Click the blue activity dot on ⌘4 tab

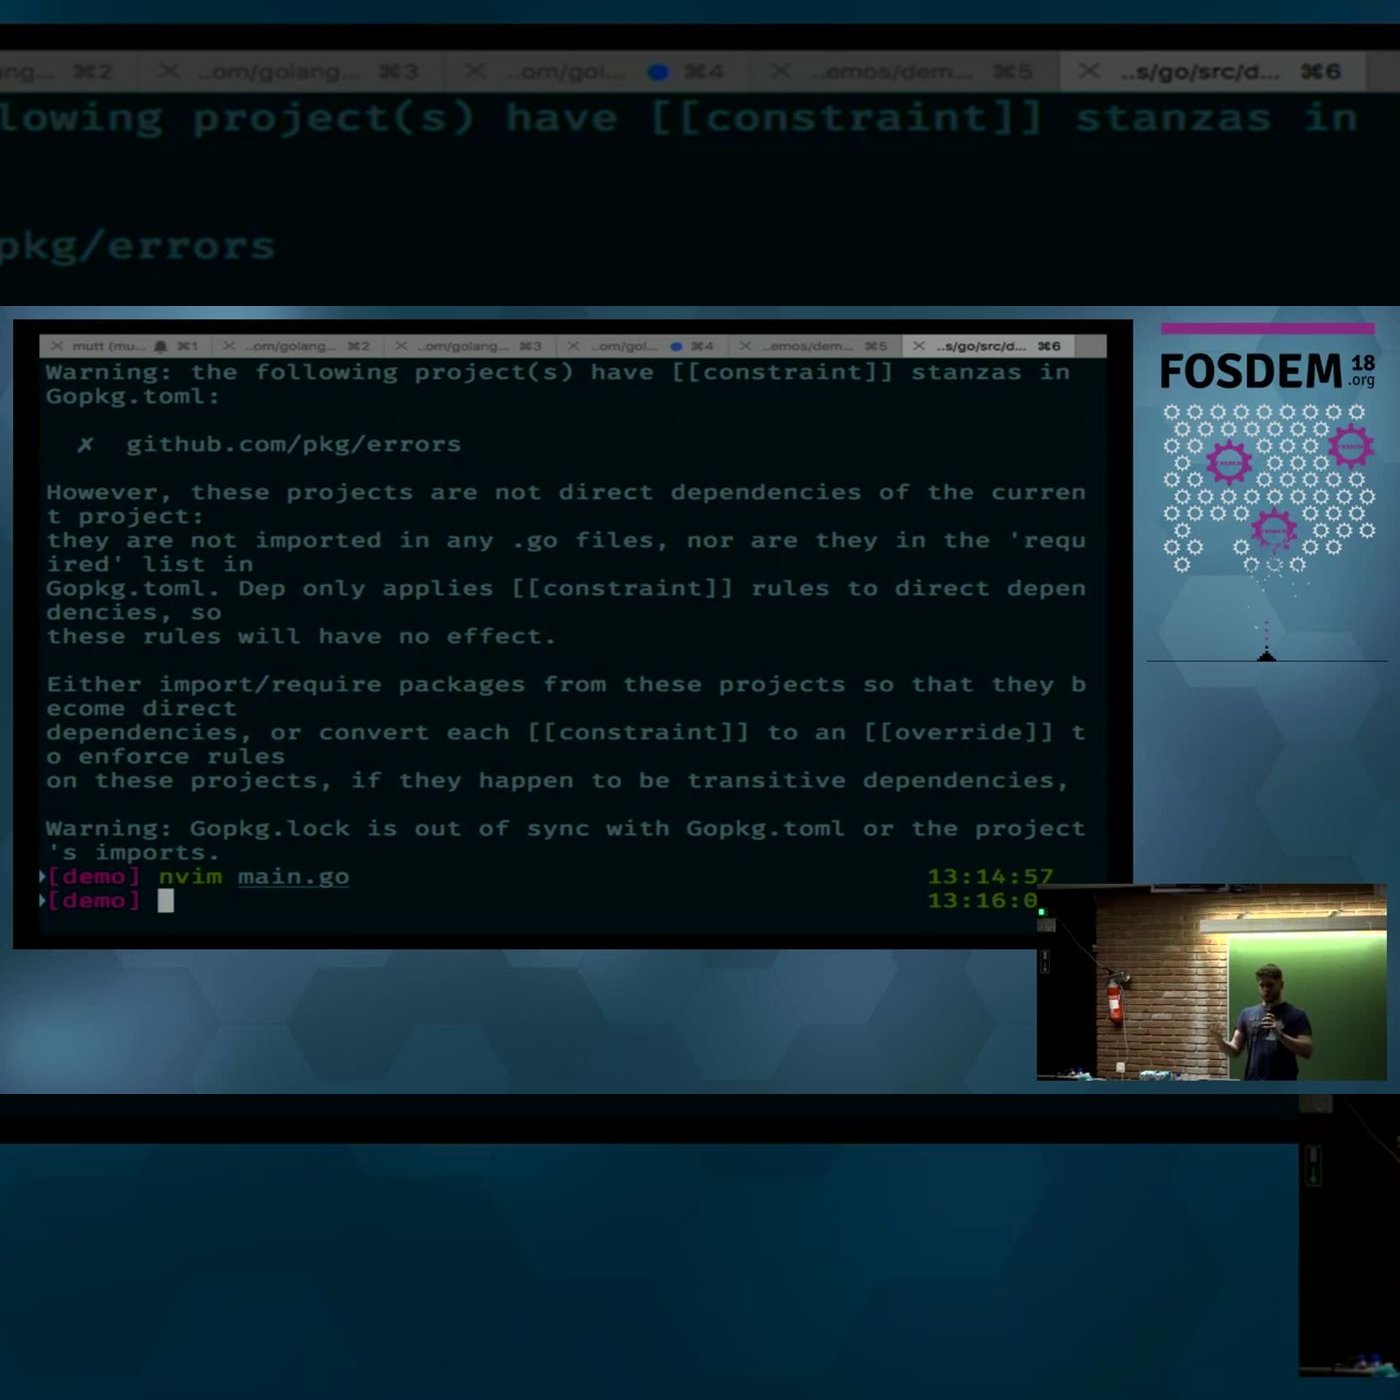pos(676,346)
